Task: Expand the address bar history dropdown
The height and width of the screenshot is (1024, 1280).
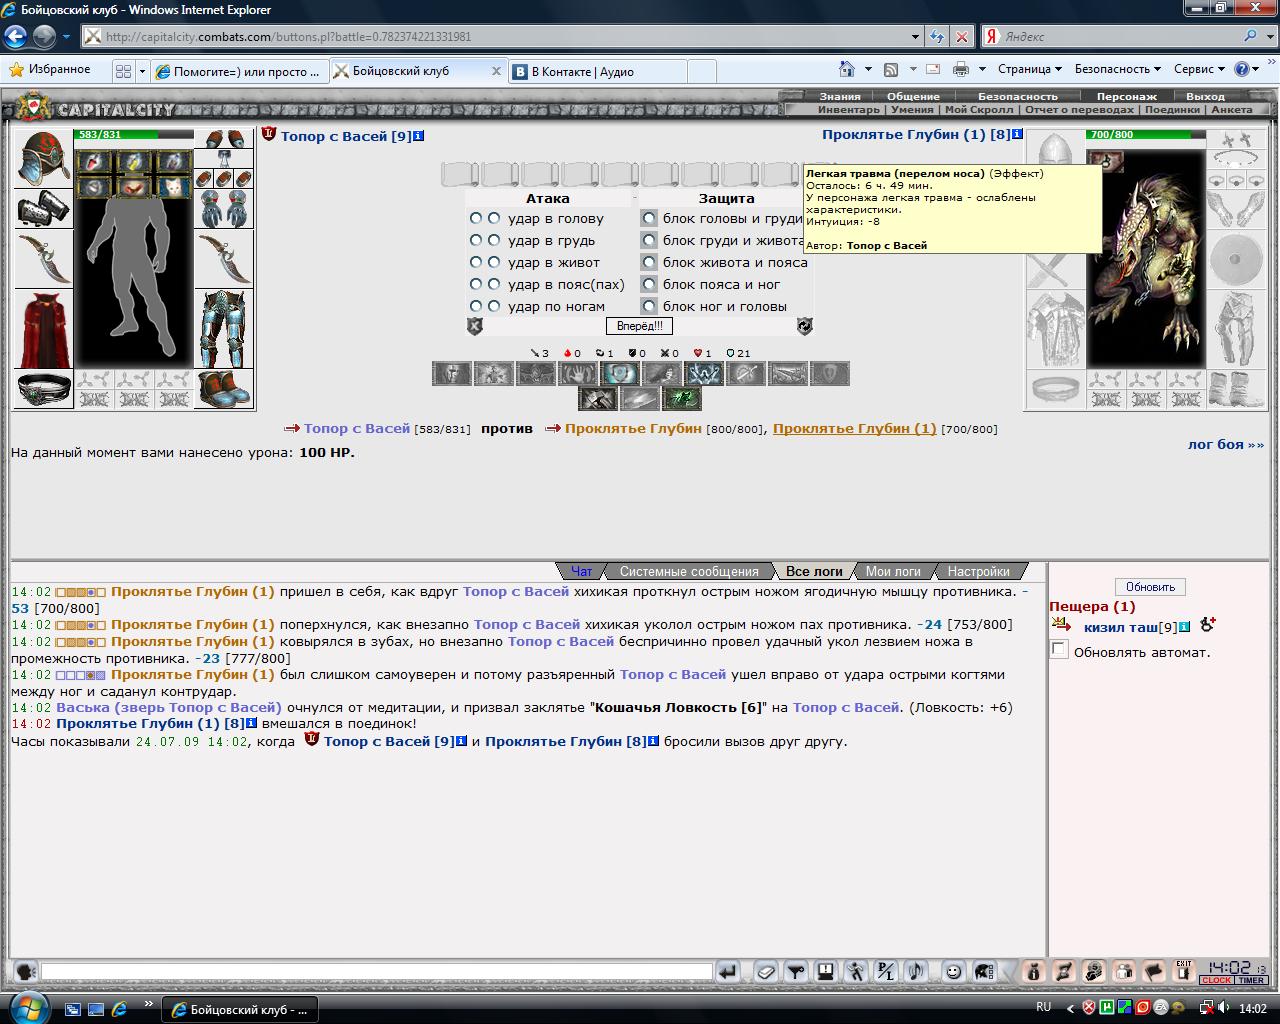Action: 916,37
